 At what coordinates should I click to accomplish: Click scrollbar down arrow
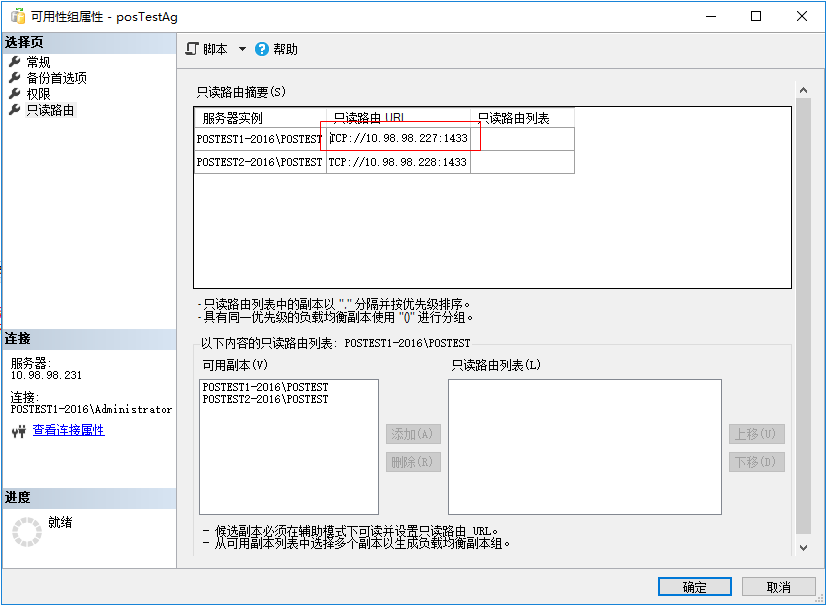(803, 548)
